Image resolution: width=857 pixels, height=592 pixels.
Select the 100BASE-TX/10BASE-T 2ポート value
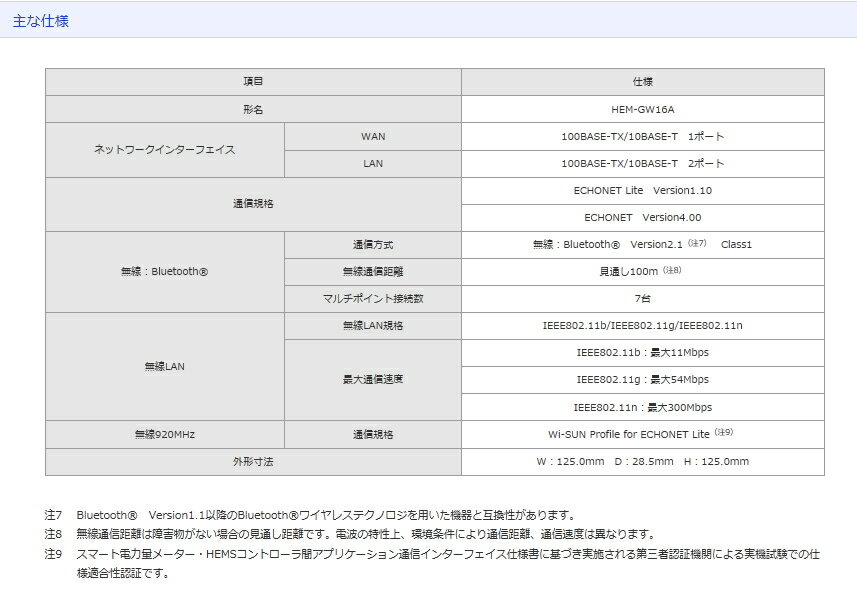(x=642, y=163)
